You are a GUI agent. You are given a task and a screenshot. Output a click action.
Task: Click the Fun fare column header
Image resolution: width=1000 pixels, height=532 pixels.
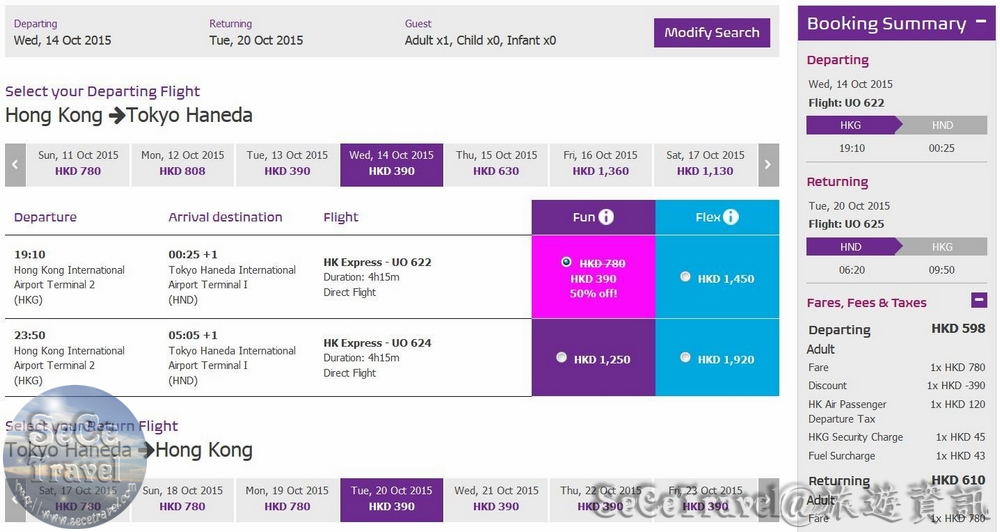[593, 217]
